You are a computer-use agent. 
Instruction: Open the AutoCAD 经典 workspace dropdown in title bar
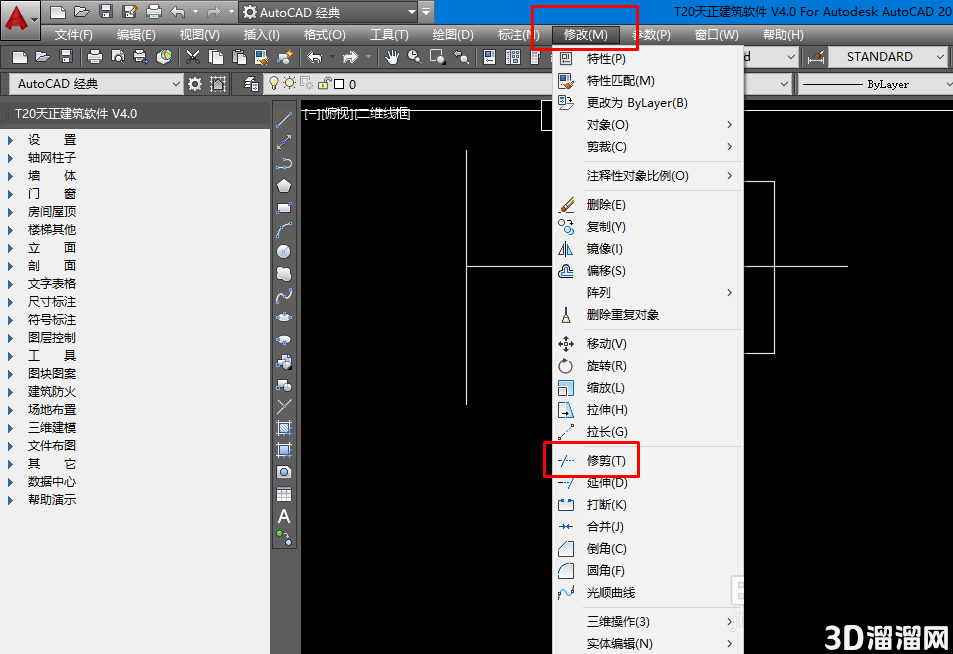pos(329,12)
